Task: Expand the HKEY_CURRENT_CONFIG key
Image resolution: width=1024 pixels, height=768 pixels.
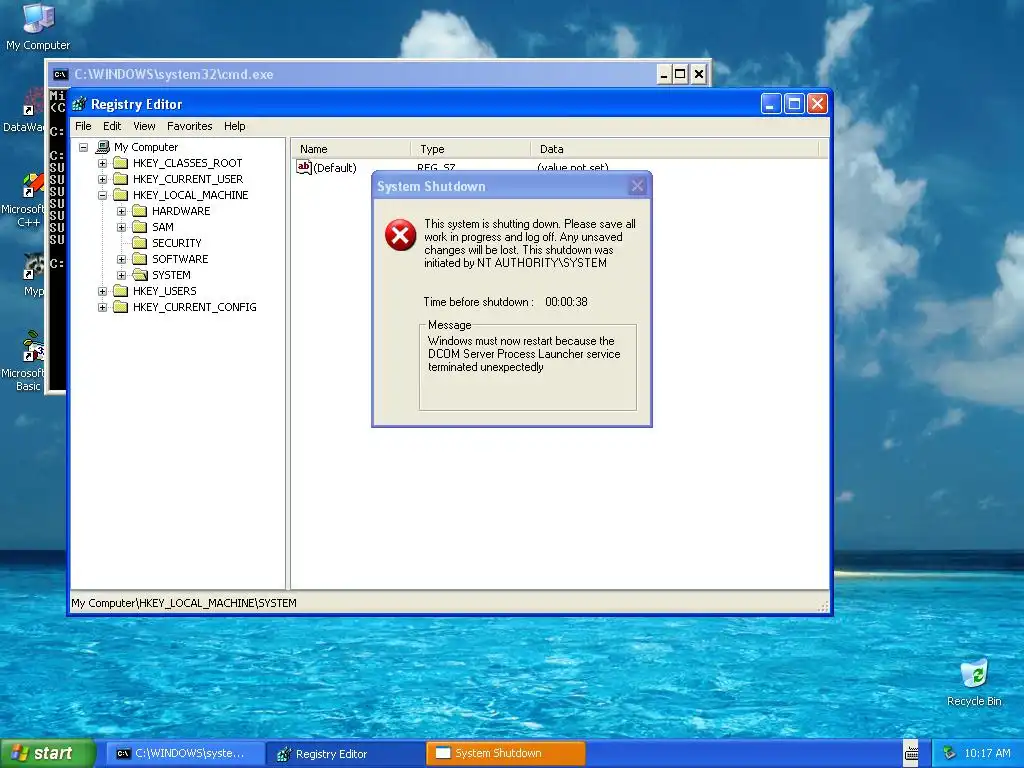Action: (x=103, y=308)
